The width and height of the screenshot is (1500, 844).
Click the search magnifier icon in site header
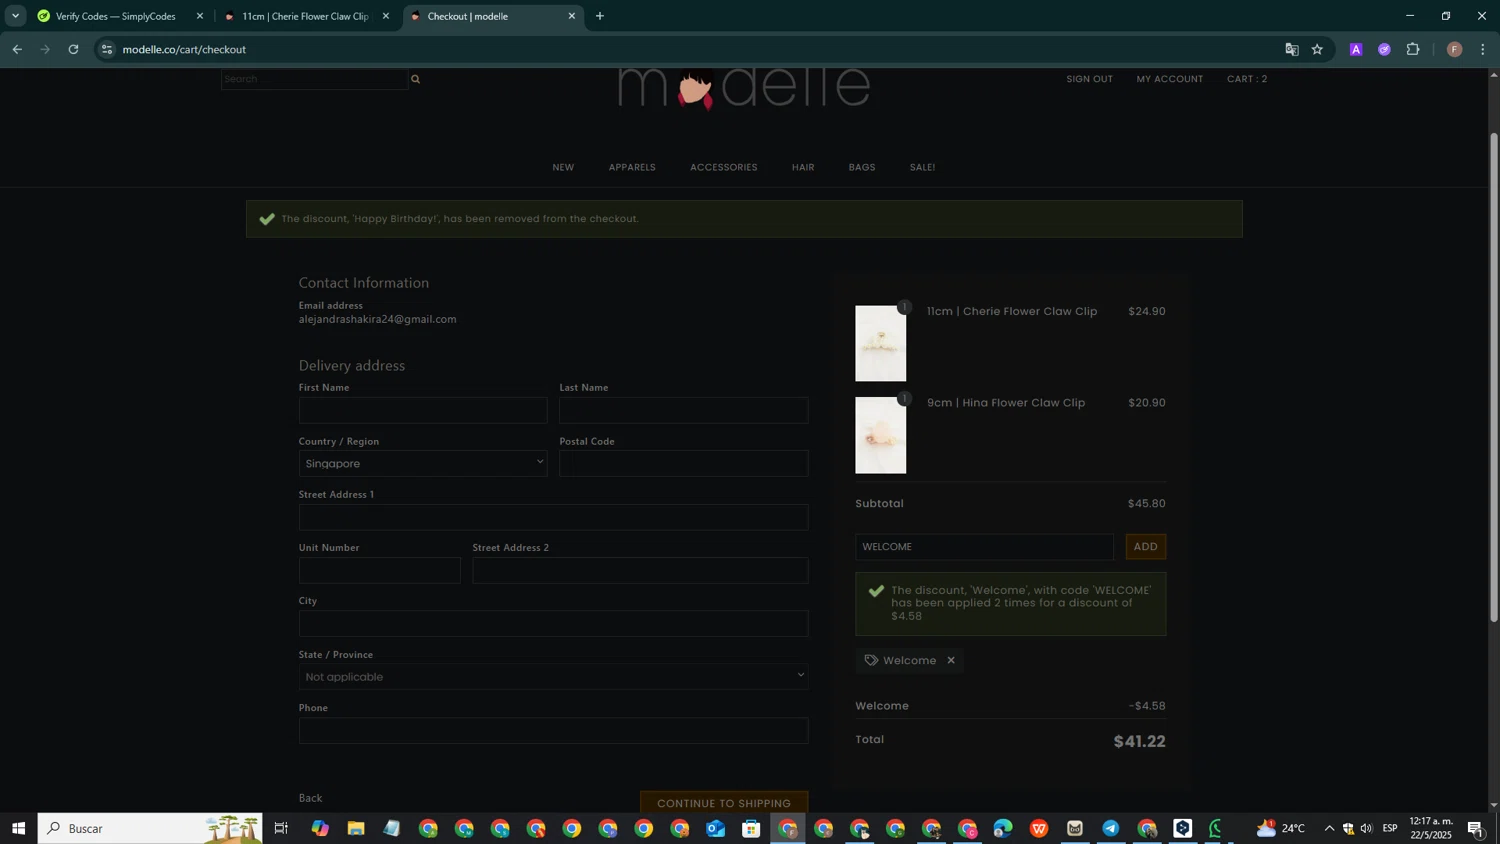click(x=415, y=79)
